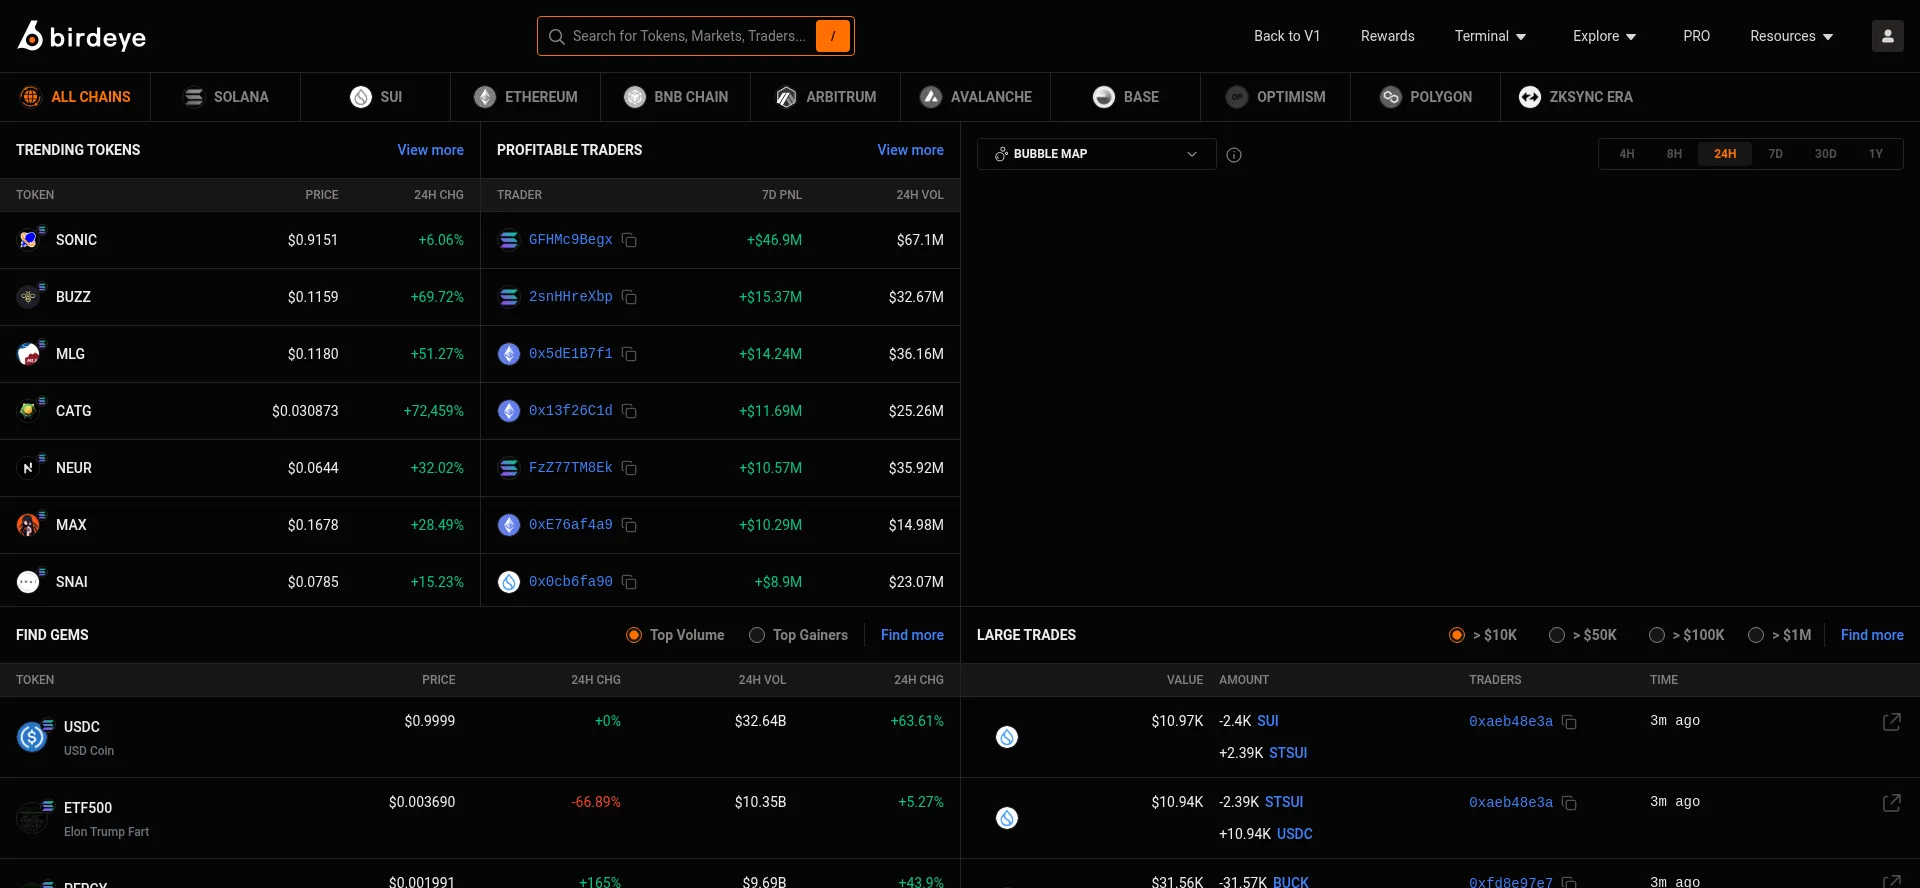Switch to the Solana chain tab
The width and height of the screenshot is (1920, 888).
[226, 97]
